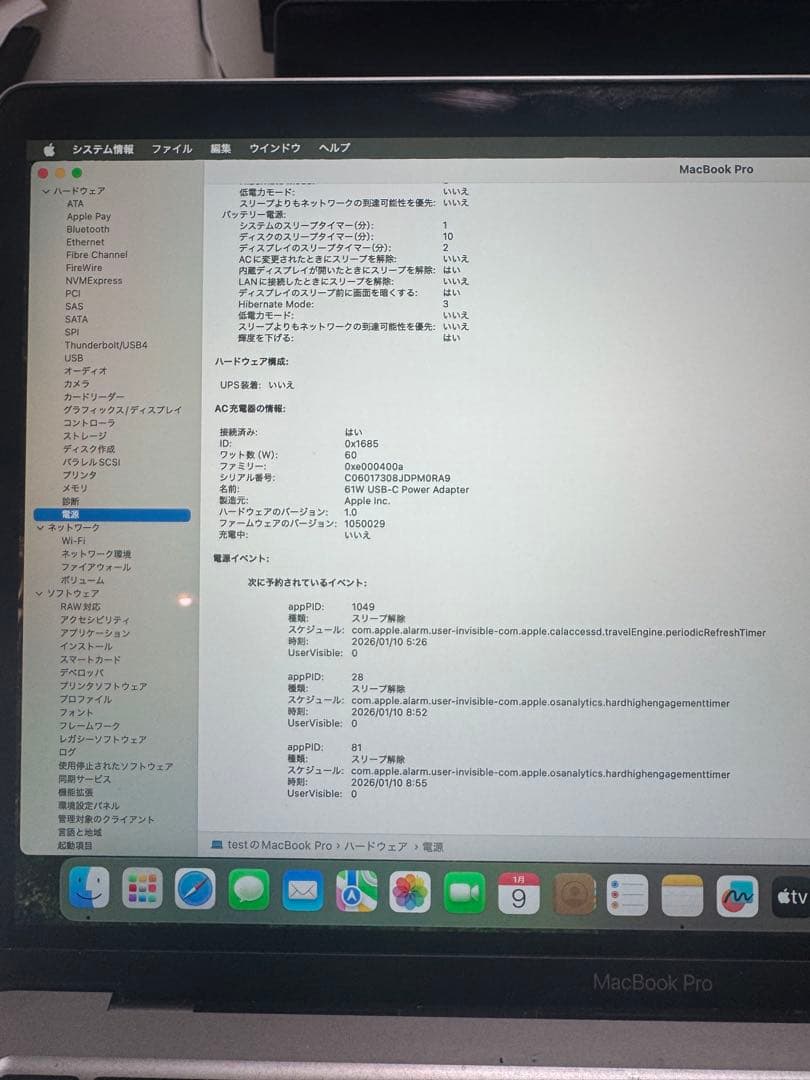Open Launchpad

(x=142, y=889)
